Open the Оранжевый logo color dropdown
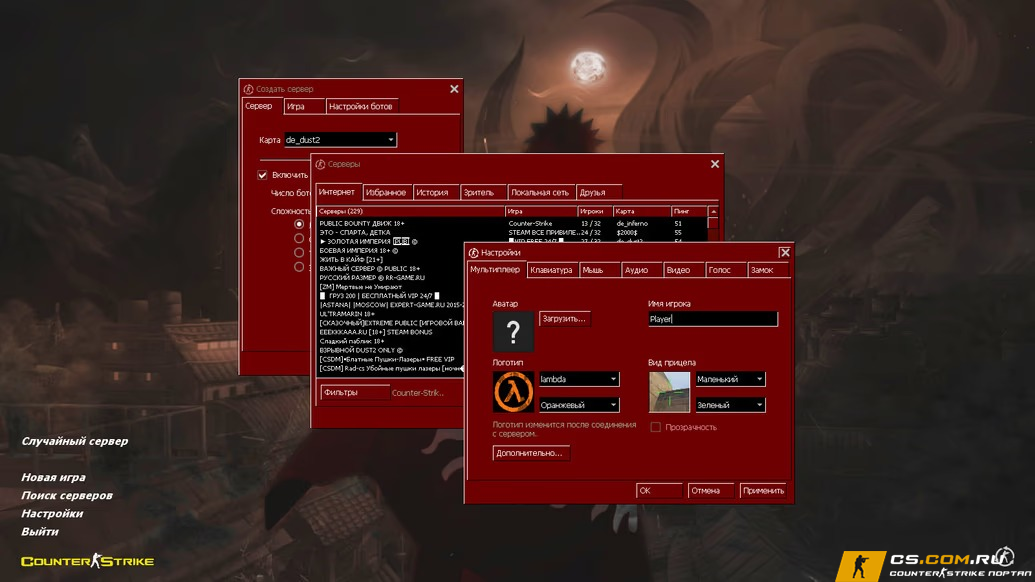Viewport: 1035px width, 582px height. click(579, 404)
